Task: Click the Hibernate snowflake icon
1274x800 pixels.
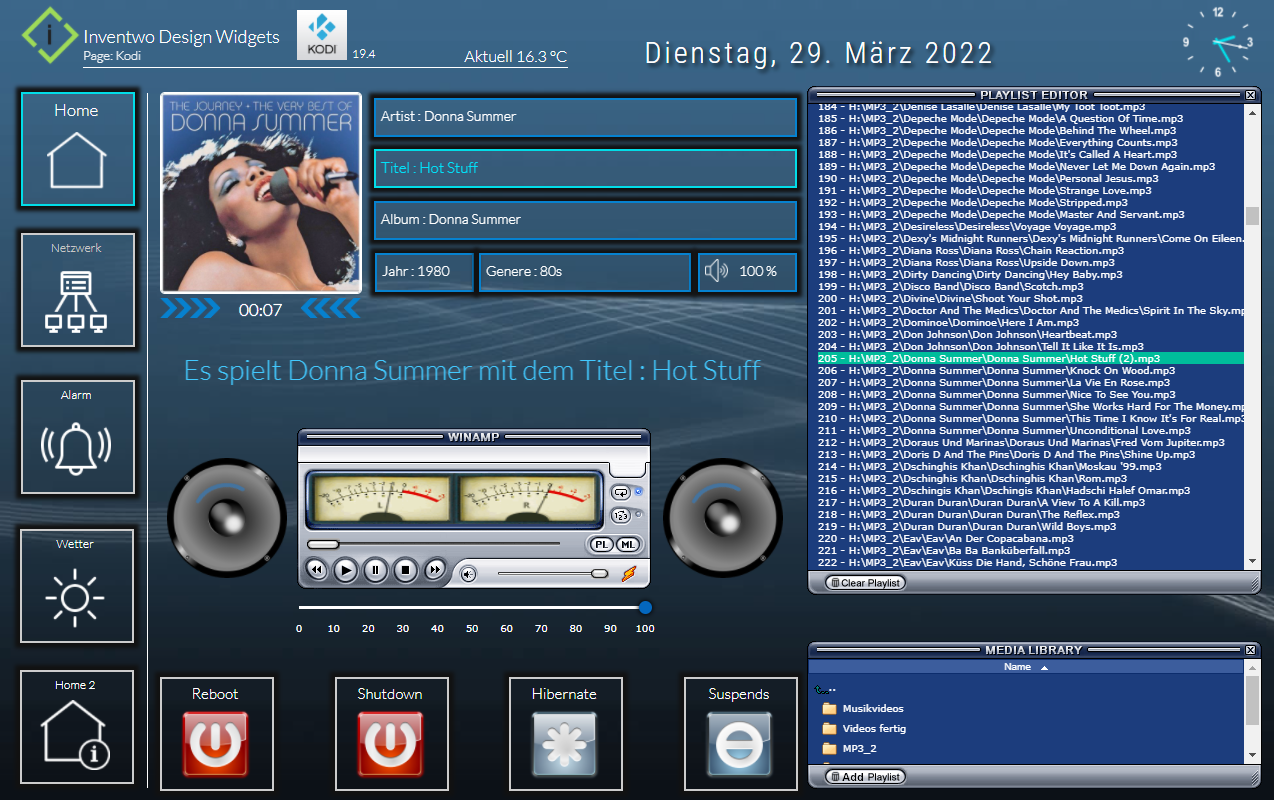Action: pyautogui.click(x=565, y=745)
